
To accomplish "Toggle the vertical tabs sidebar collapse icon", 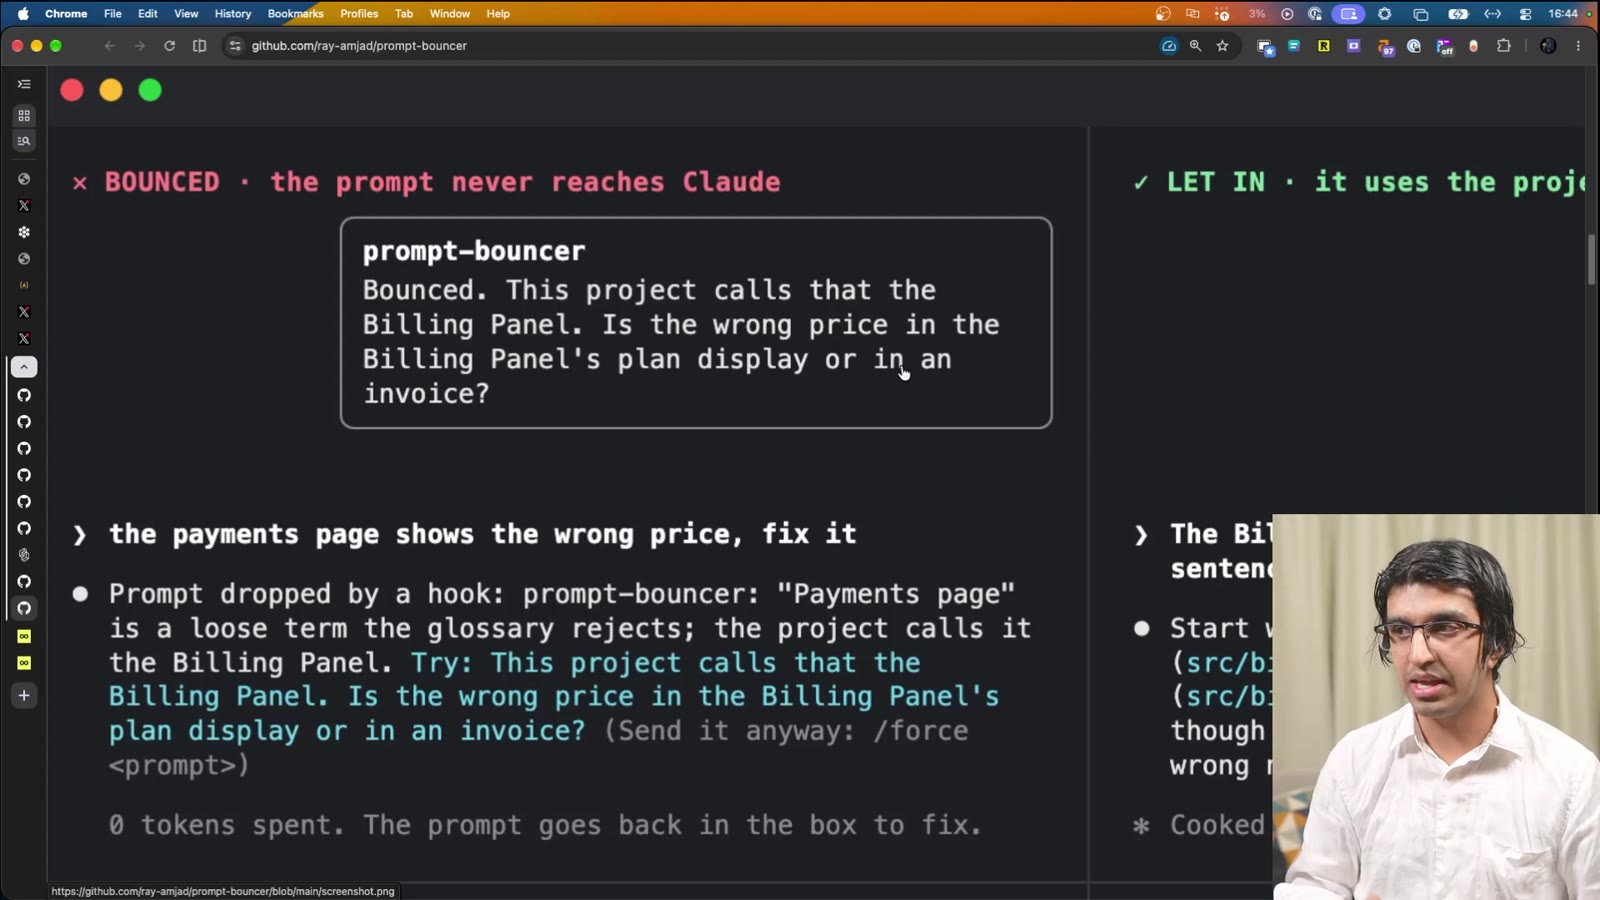I will pos(24,84).
